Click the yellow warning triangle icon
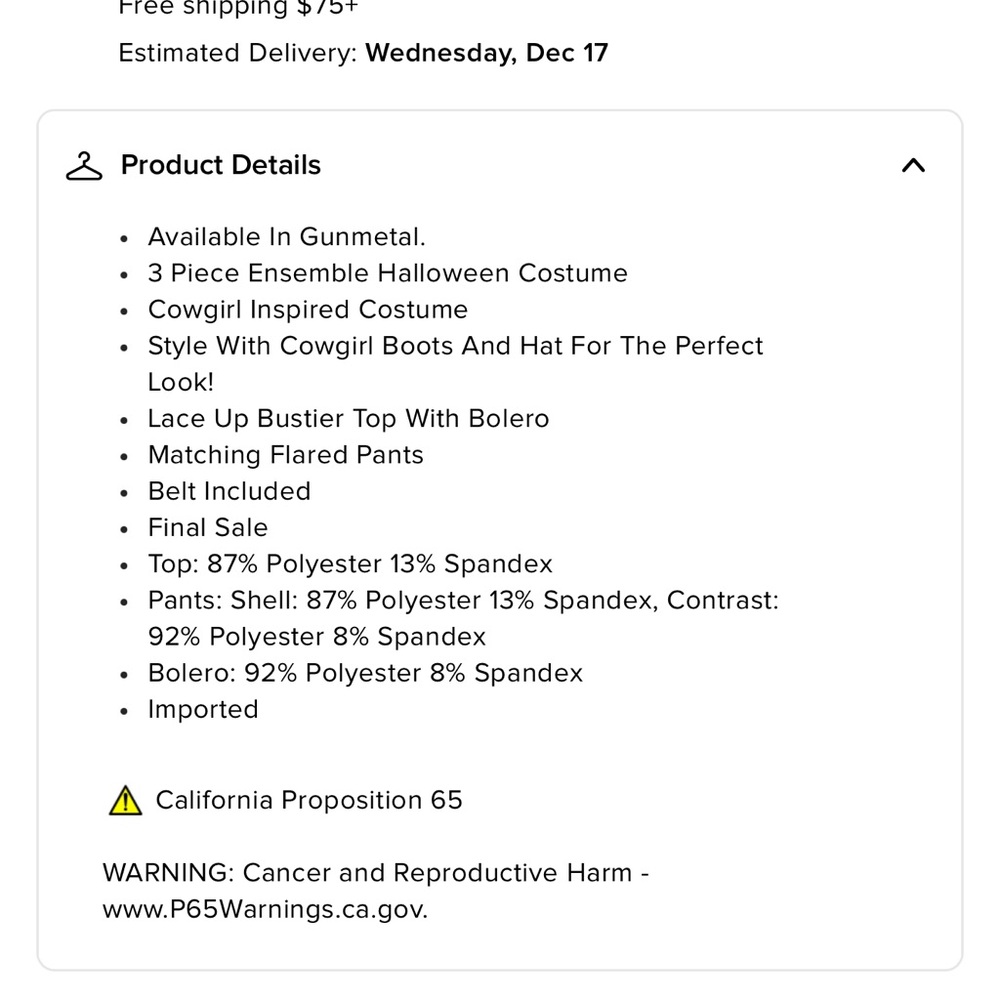The width and height of the screenshot is (1000, 1000). click(126, 801)
